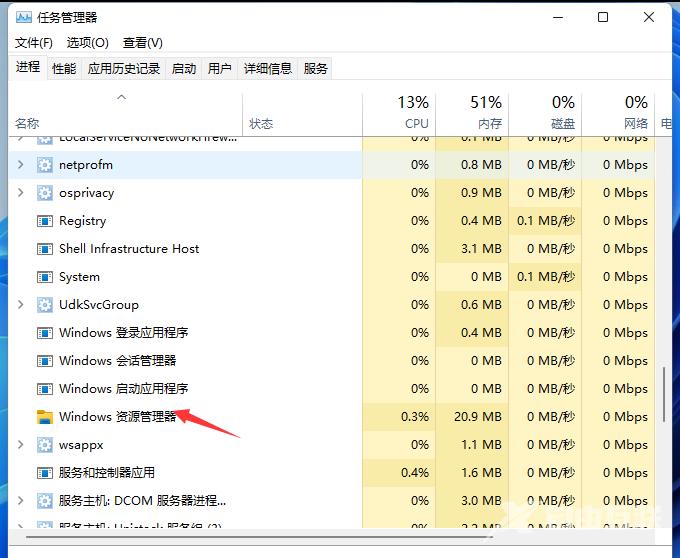Click the UdkSvcGroup gear icon
The image size is (680, 558).
pyautogui.click(x=45, y=305)
